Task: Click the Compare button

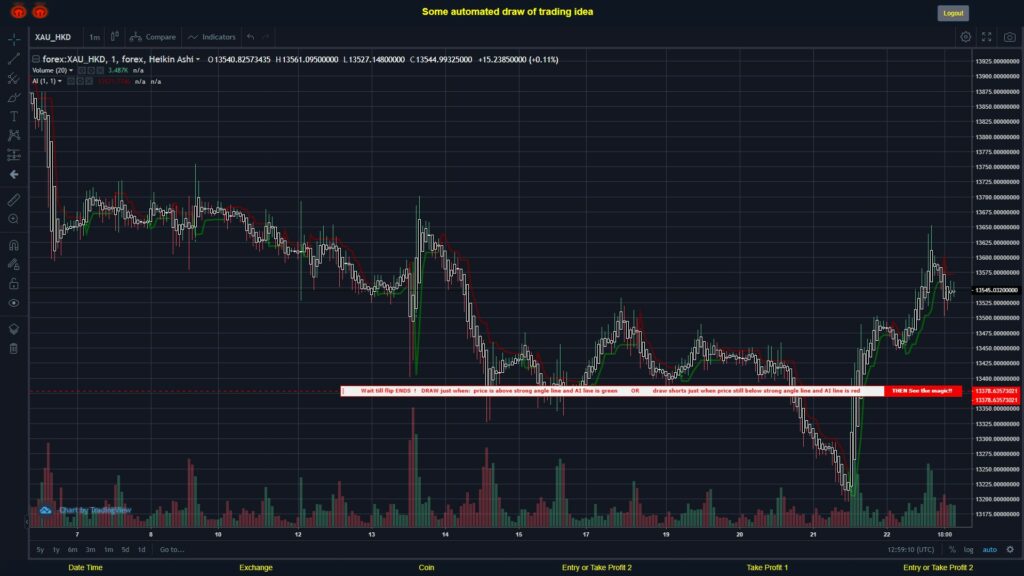Action: 153,37
